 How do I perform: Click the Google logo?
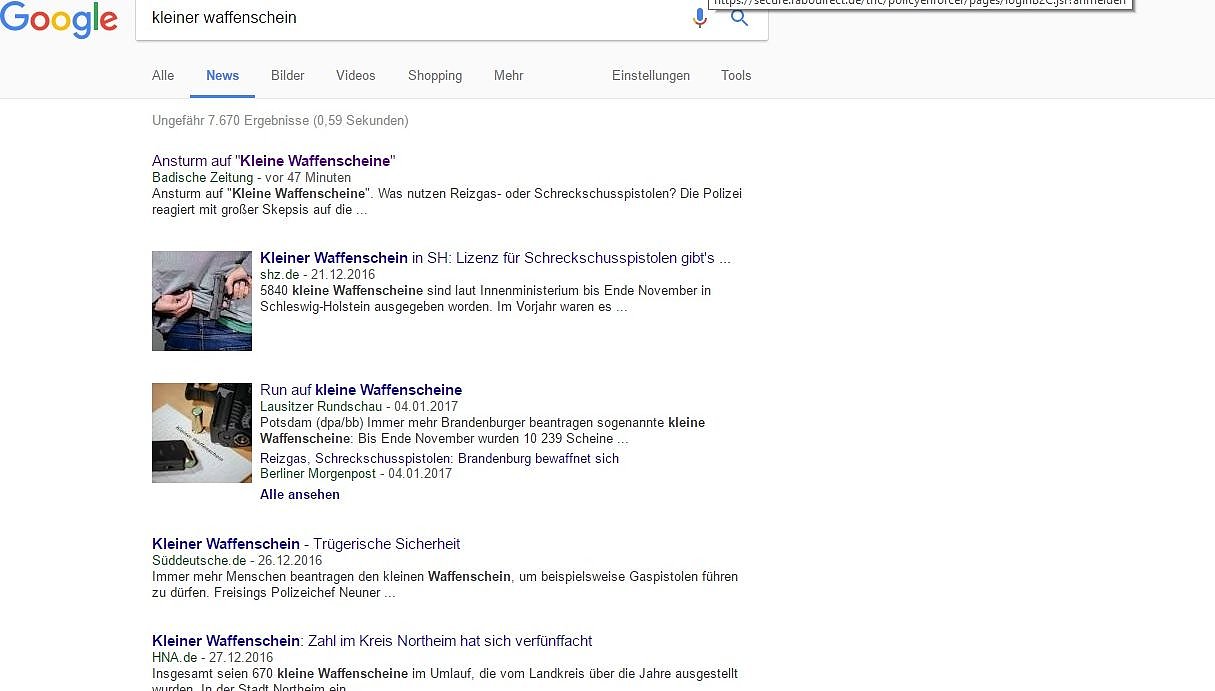[x=59, y=20]
